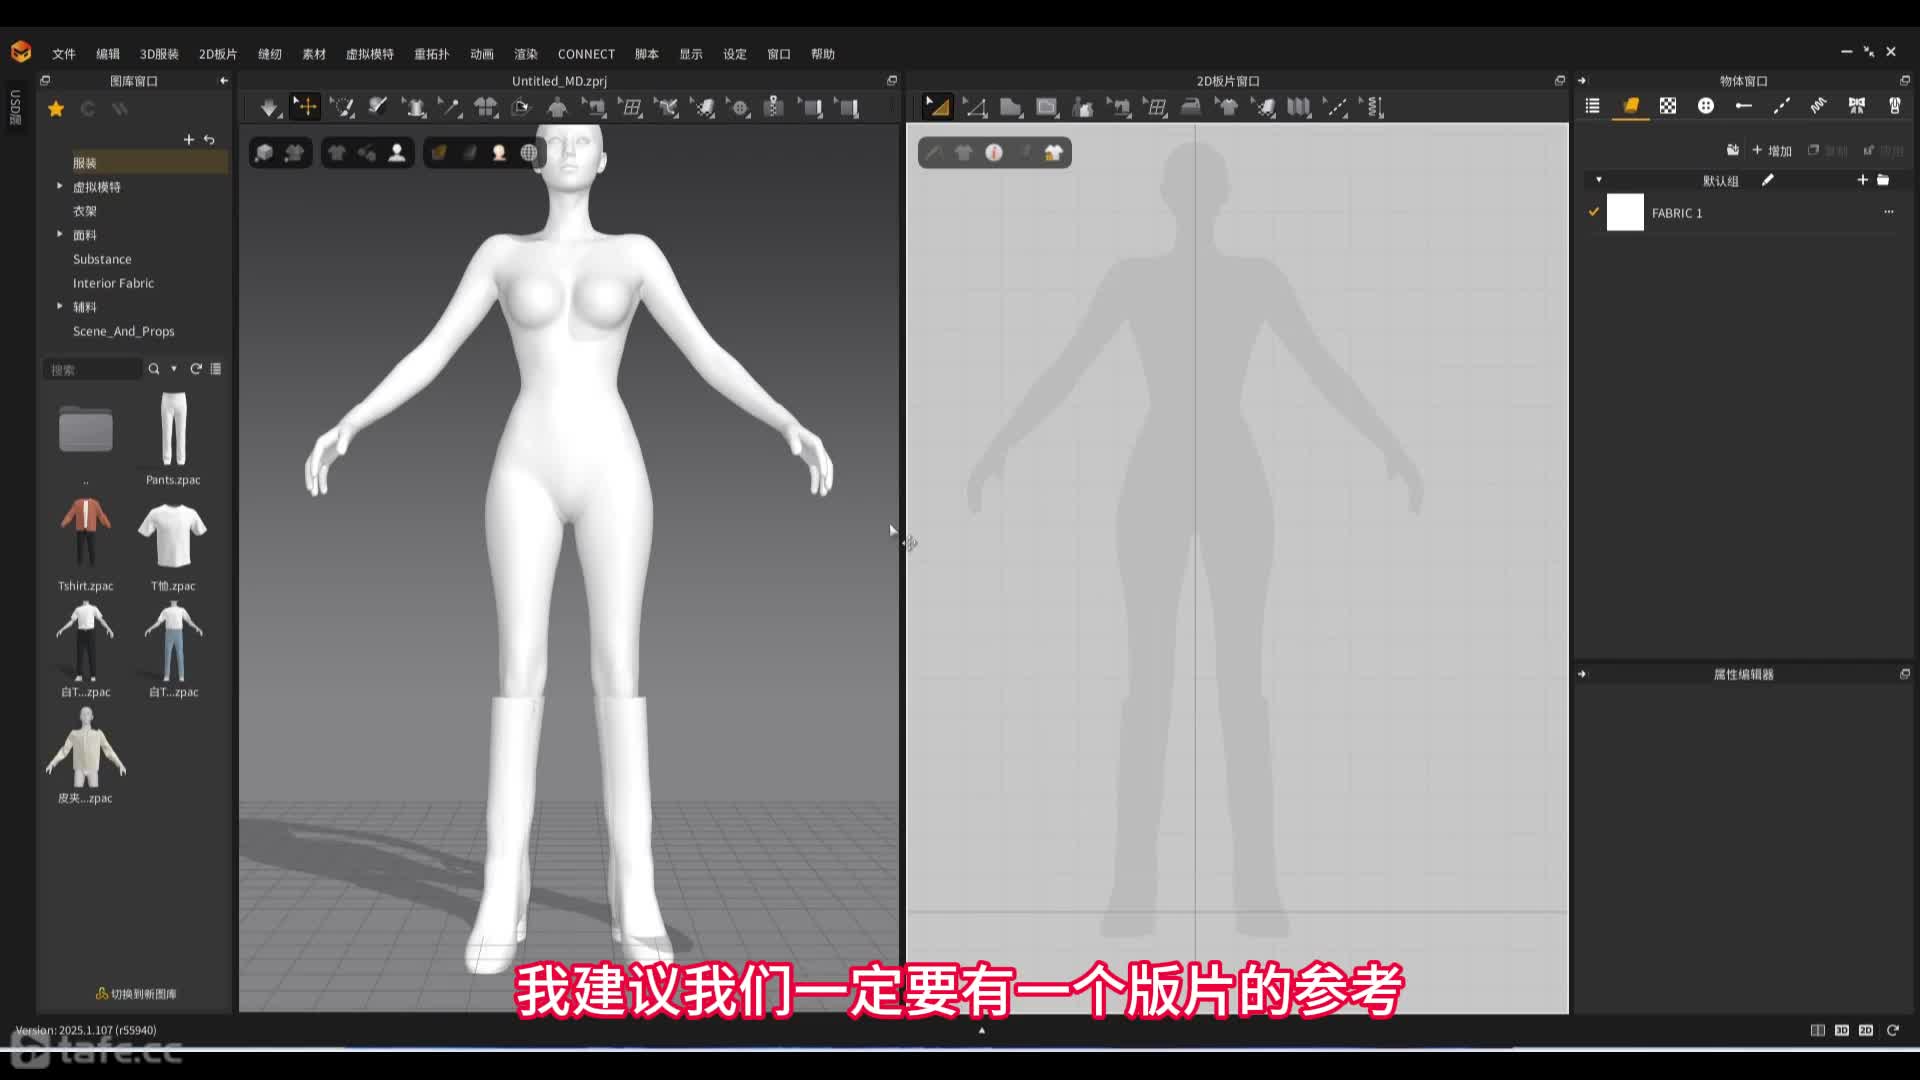Open the 3D服装 menu
Viewport: 1920px width, 1080px height.
tap(159, 54)
